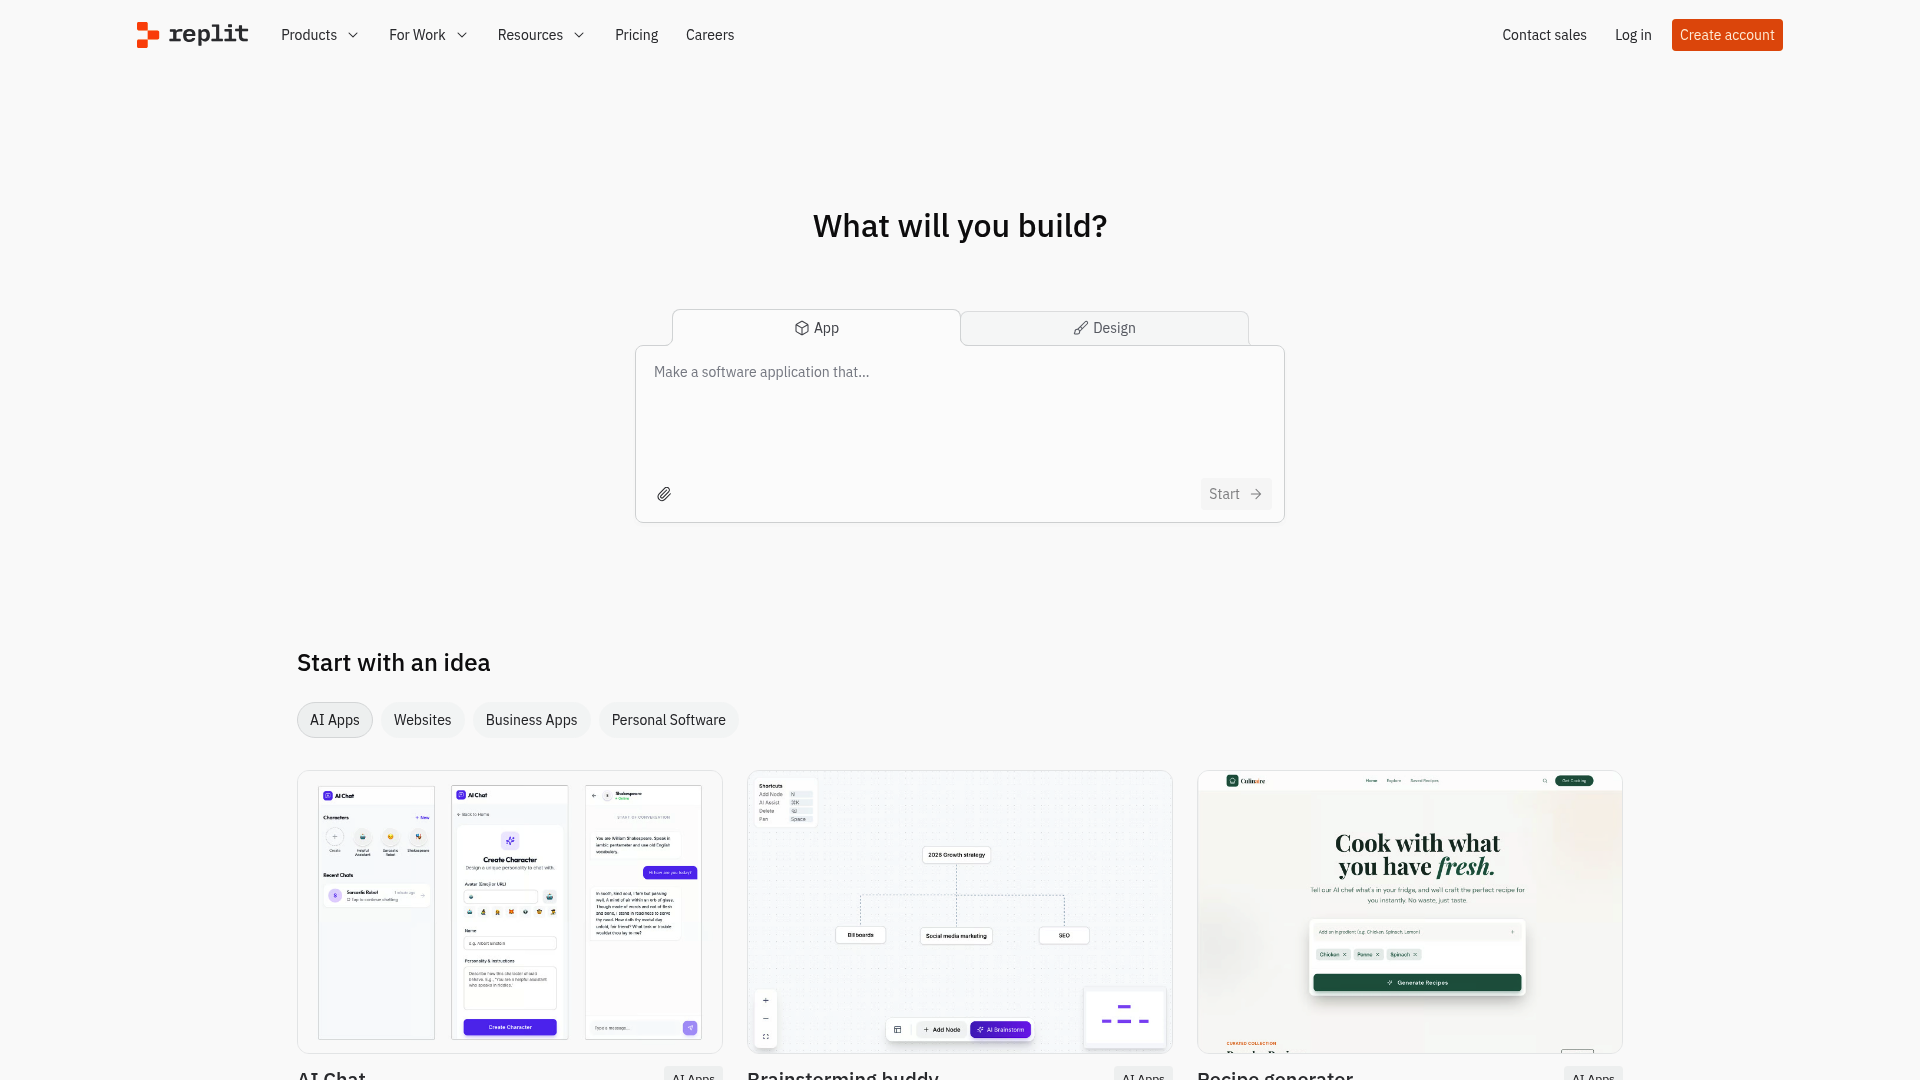The image size is (1920, 1080).
Task: Expand the Resources dropdown
Action: 540,35
